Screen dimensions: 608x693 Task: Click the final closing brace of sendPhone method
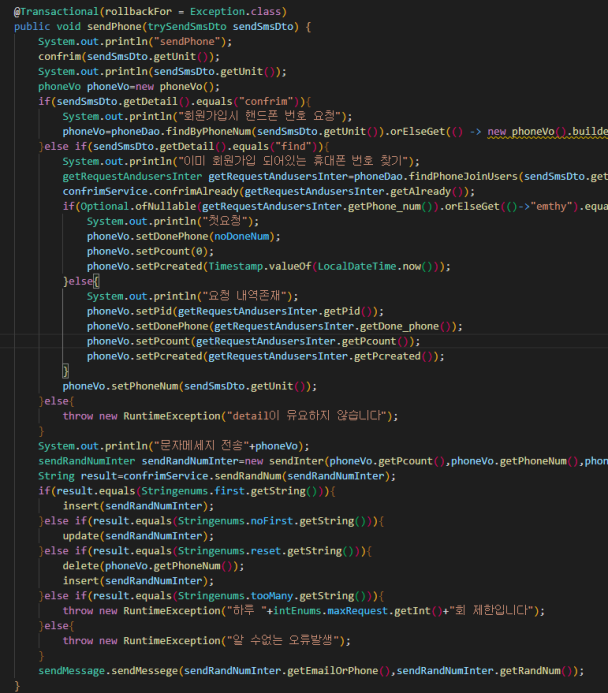click(17, 686)
